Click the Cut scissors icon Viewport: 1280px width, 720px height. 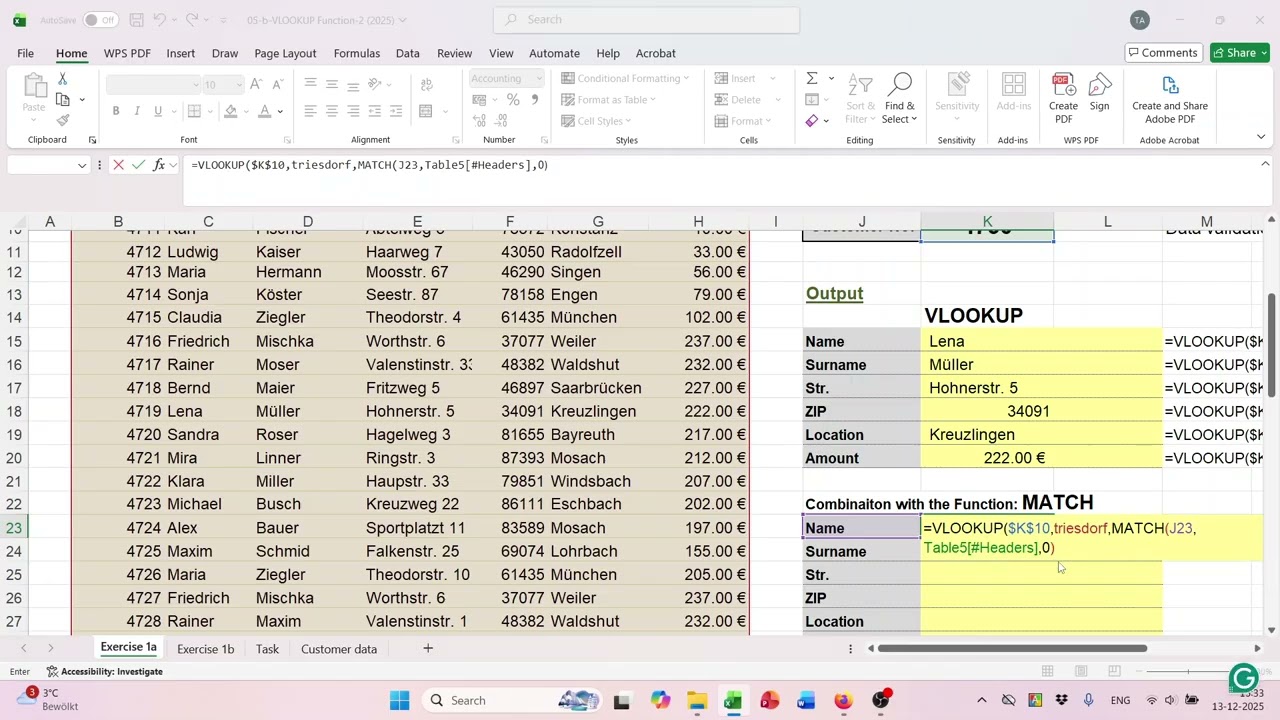(x=62, y=79)
